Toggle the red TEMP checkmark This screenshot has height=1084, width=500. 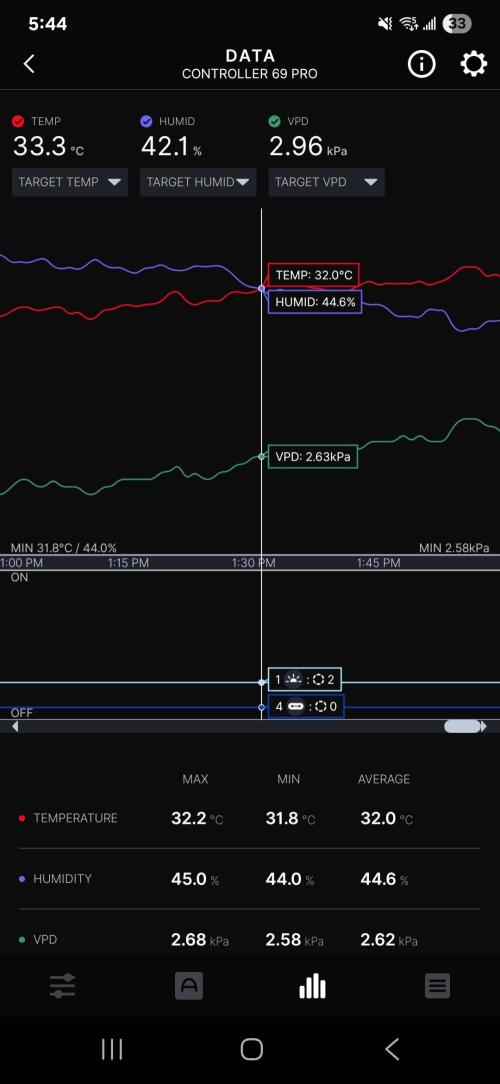click(19, 122)
